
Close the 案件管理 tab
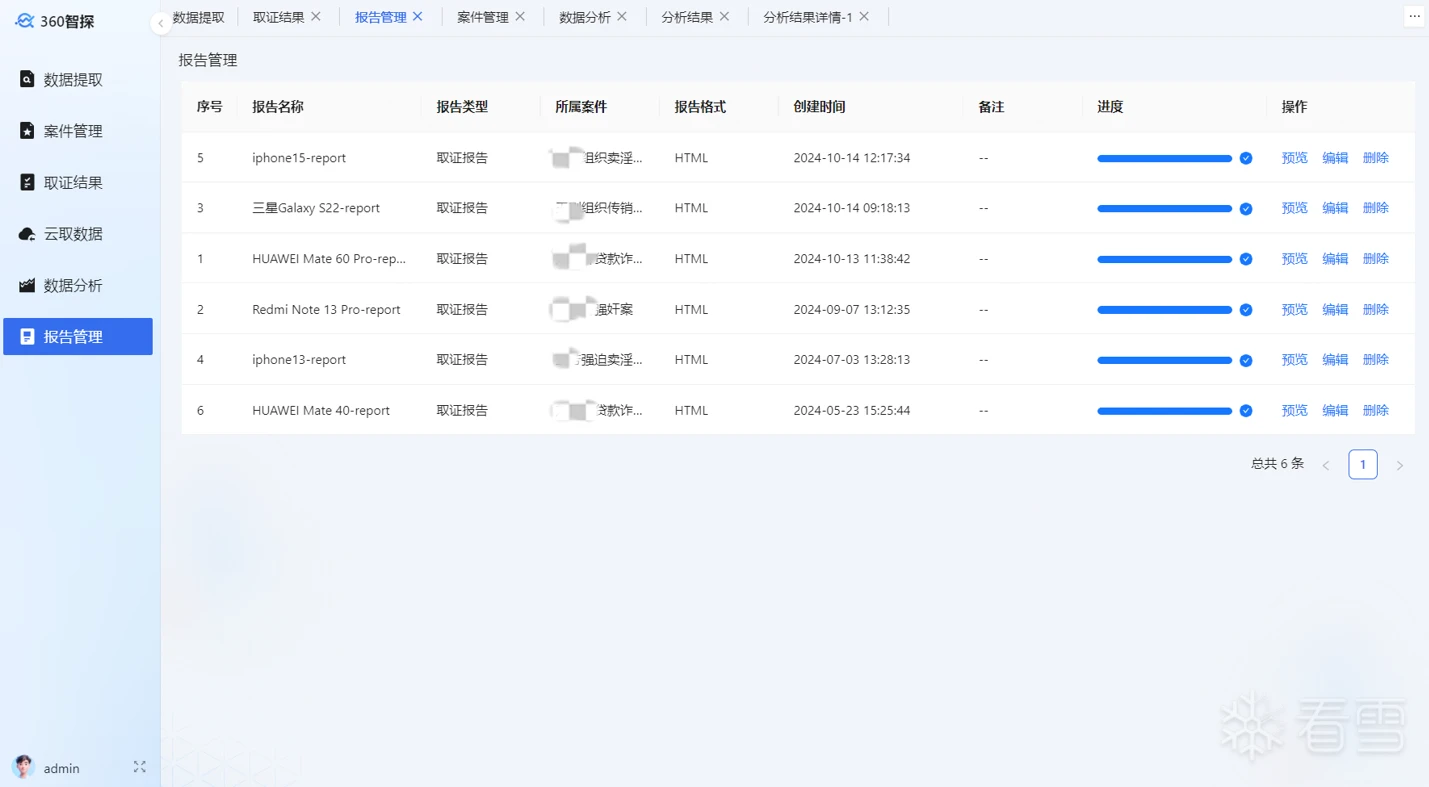point(520,17)
